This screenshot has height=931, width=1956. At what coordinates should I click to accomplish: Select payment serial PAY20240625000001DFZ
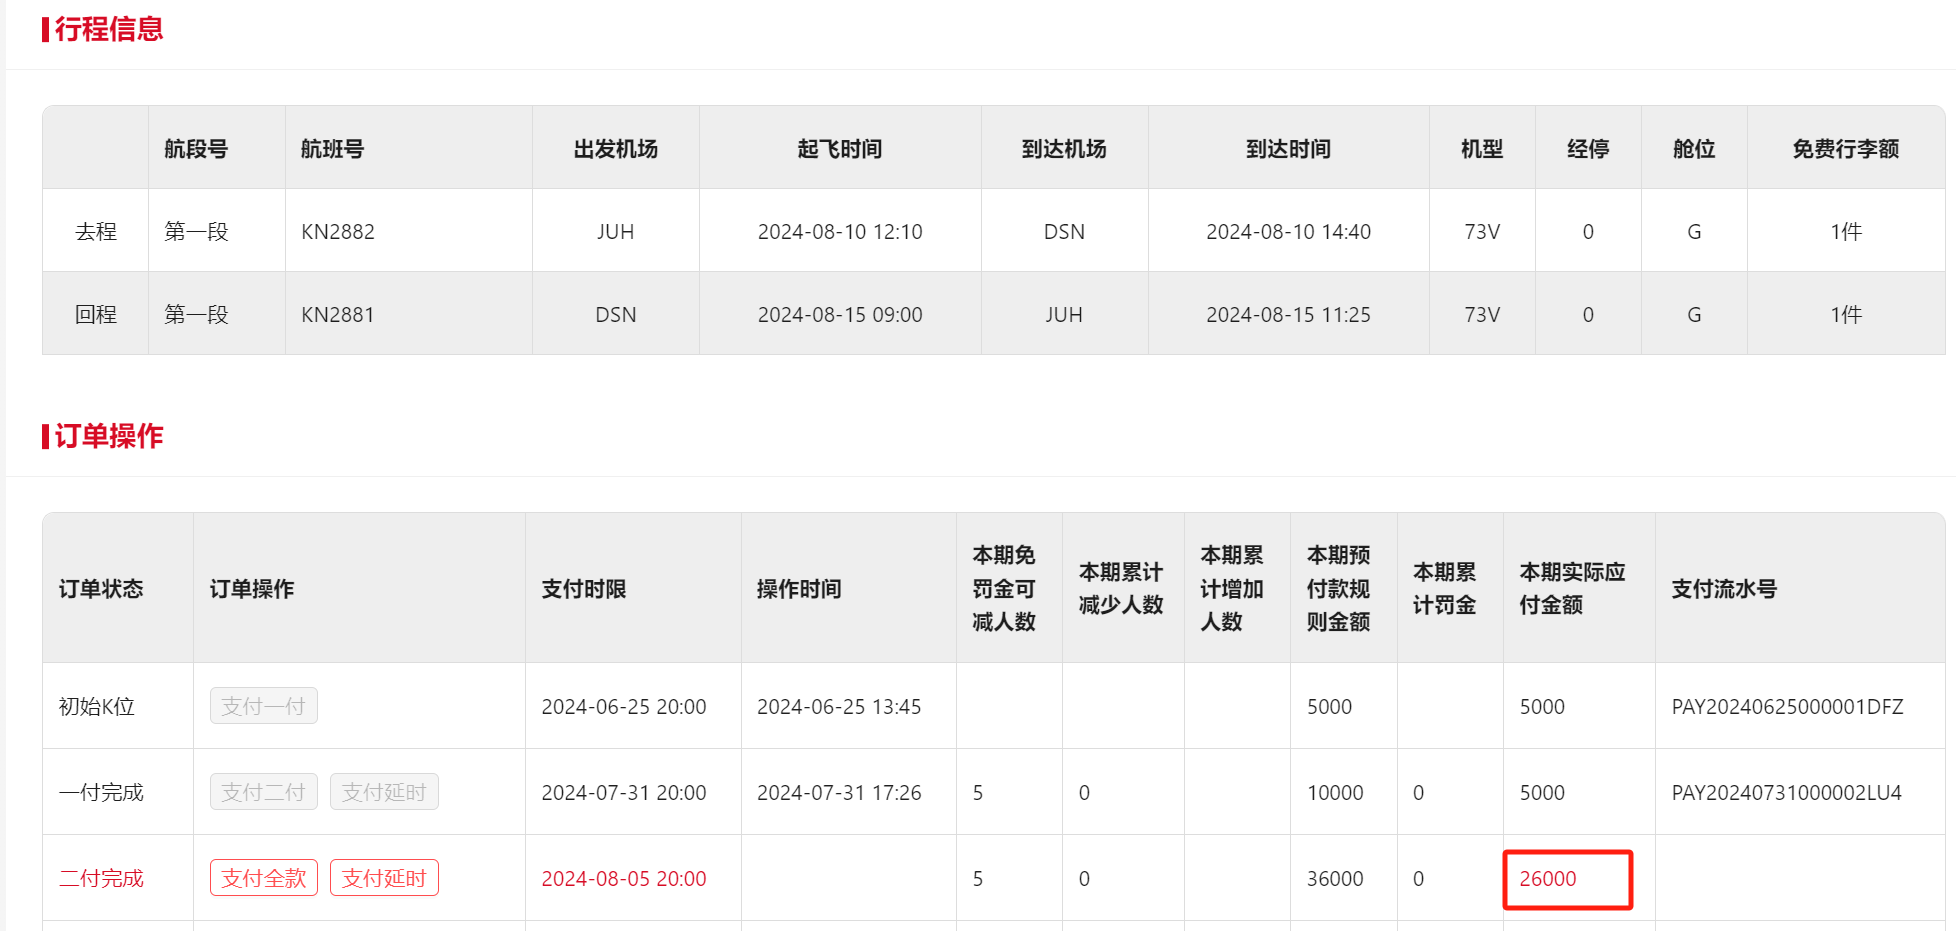(1787, 707)
